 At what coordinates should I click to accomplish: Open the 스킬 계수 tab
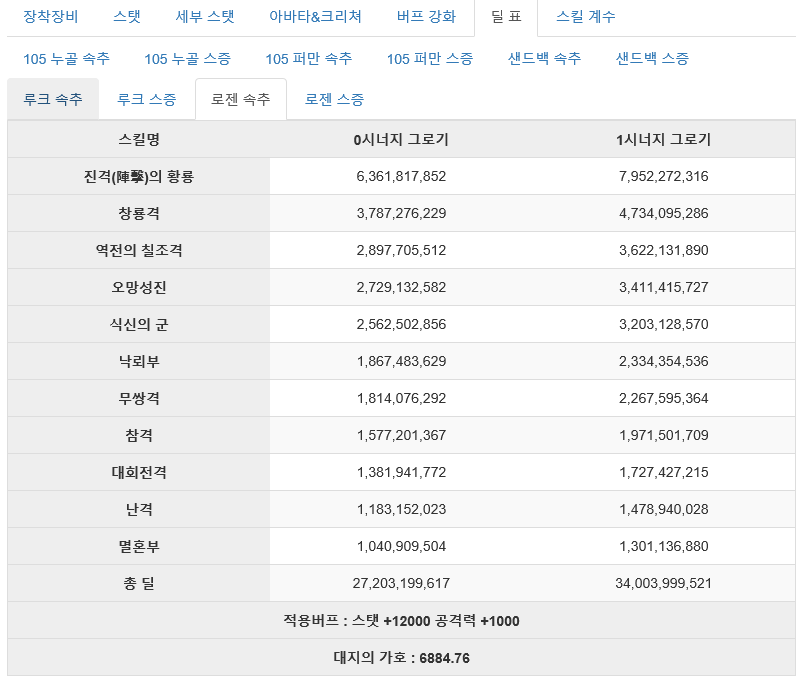tap(586, 17)
